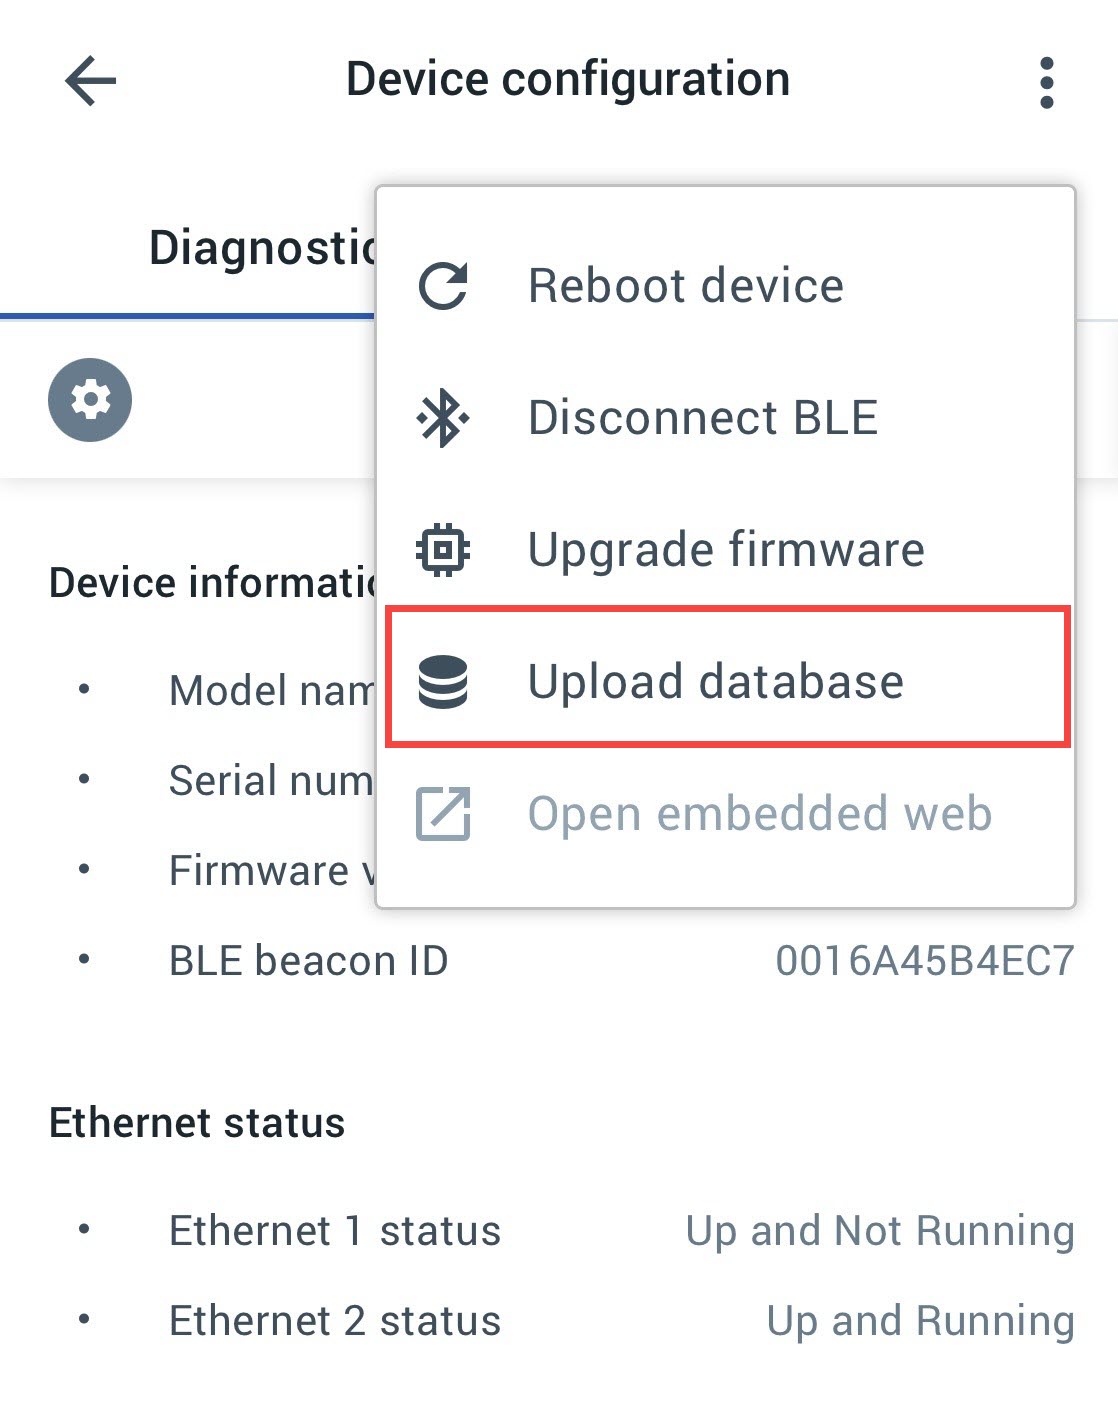Select the reboot circular arrow icon

pos(443,285)
